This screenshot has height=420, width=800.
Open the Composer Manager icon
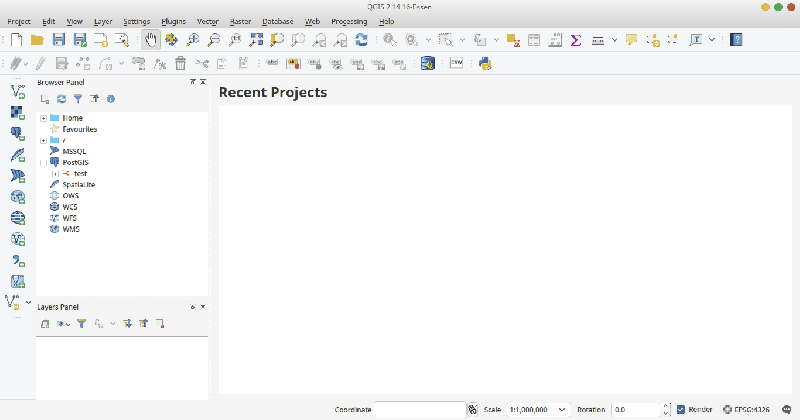(122, 40)
